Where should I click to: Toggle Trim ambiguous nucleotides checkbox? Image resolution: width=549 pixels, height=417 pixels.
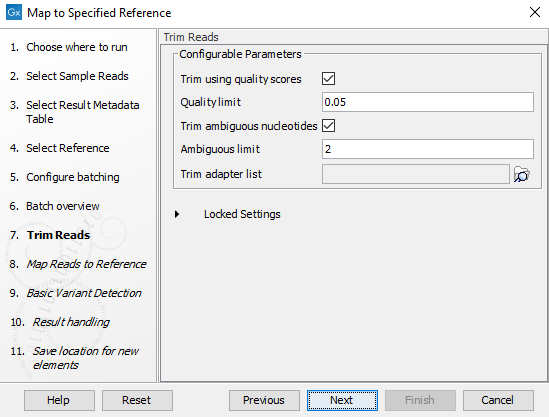328,125
